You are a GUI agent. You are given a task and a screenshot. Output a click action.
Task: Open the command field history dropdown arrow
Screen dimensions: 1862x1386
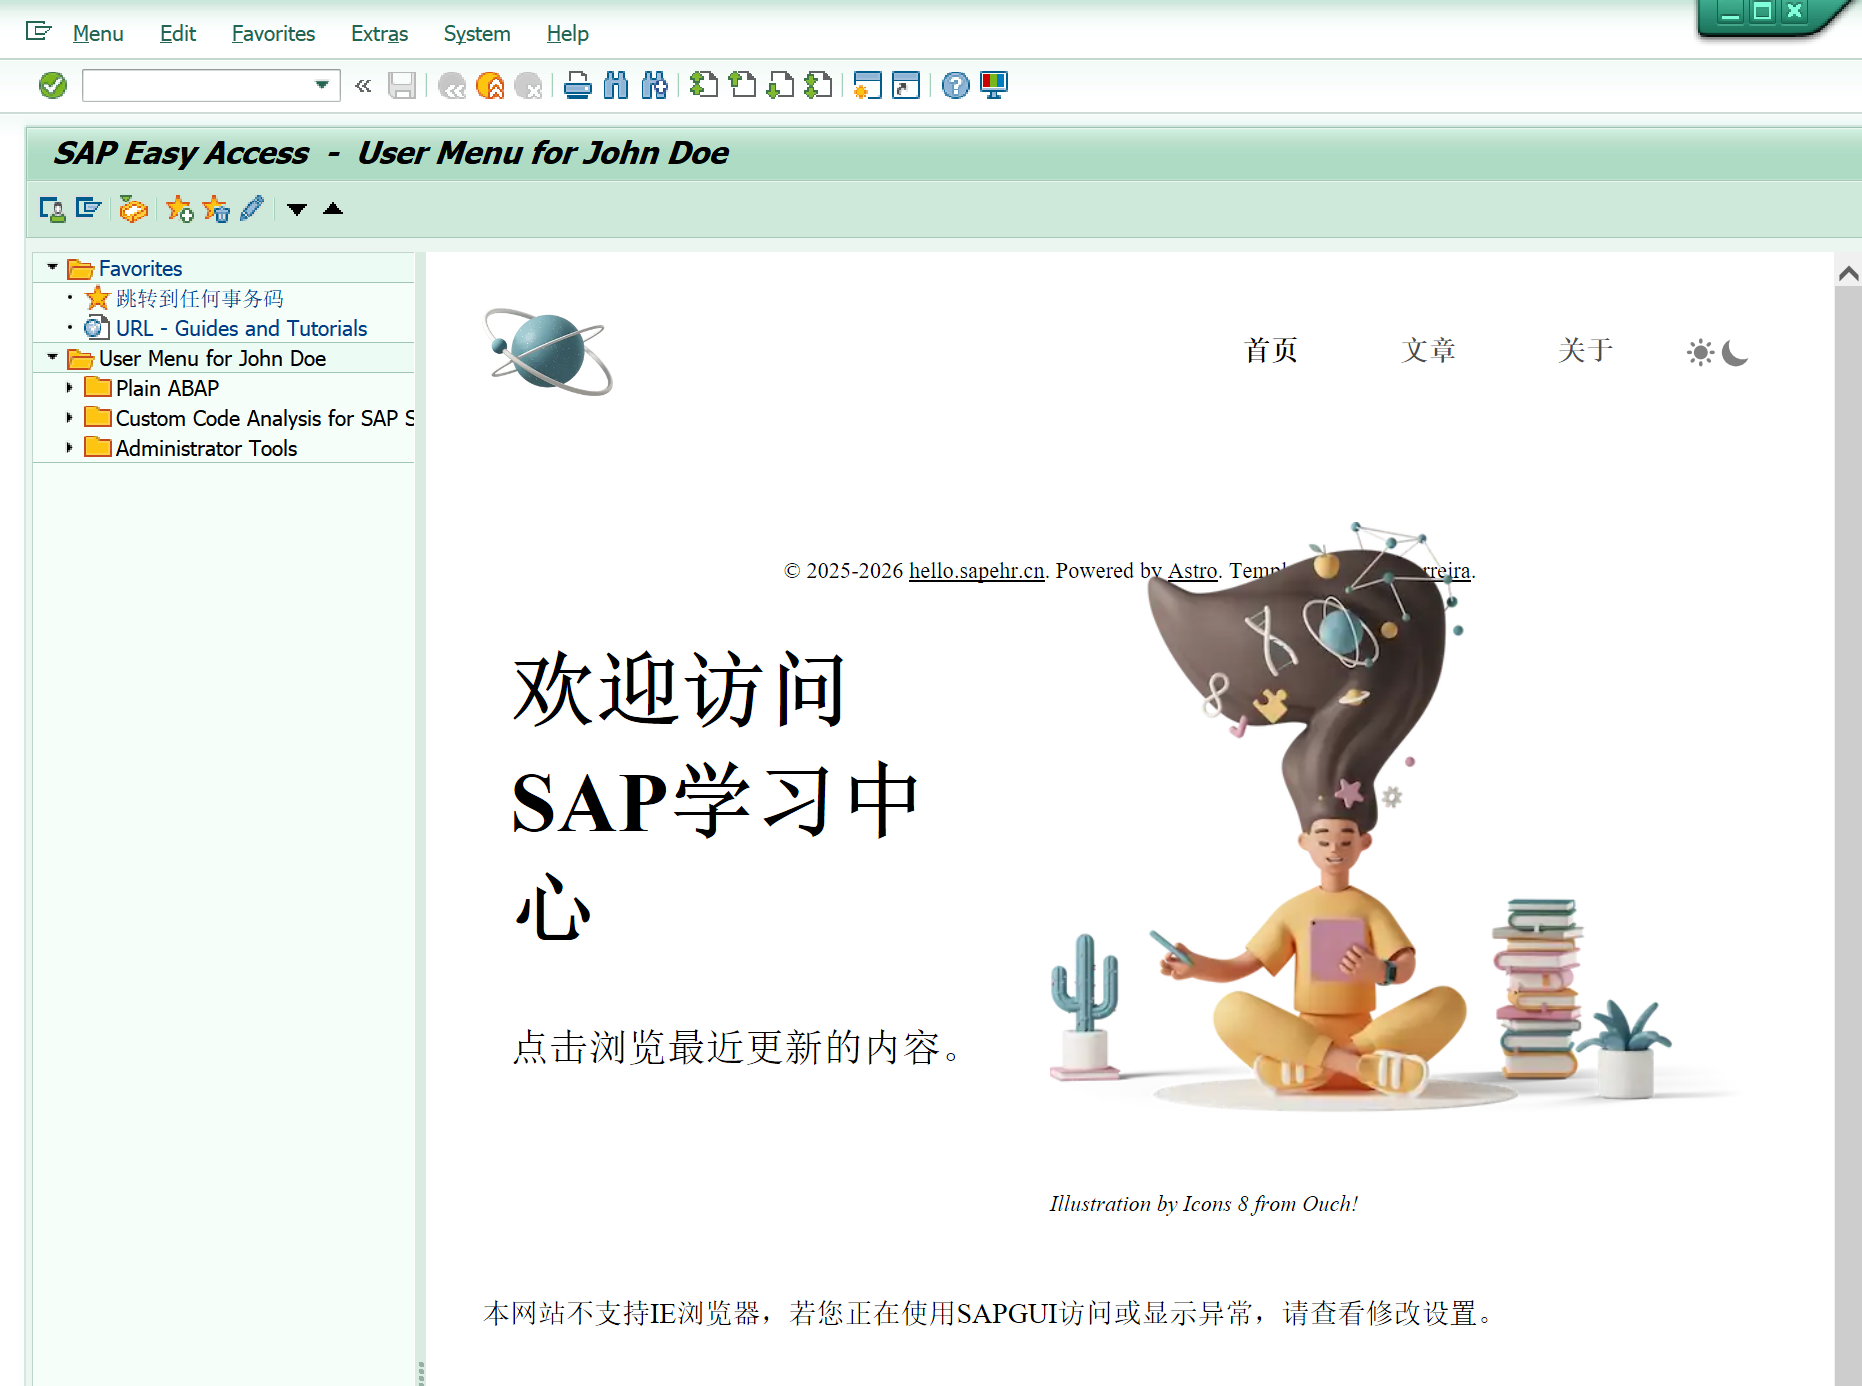point(322,86)
